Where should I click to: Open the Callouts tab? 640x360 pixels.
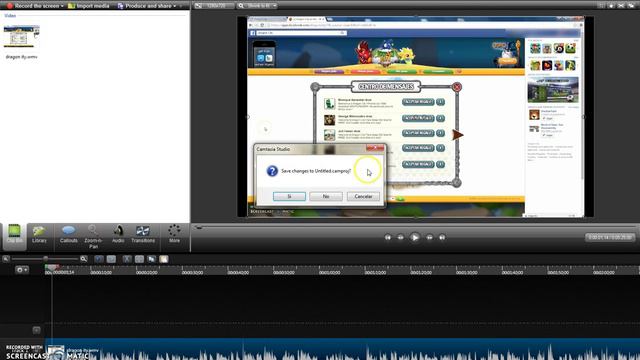pos(69,236)
